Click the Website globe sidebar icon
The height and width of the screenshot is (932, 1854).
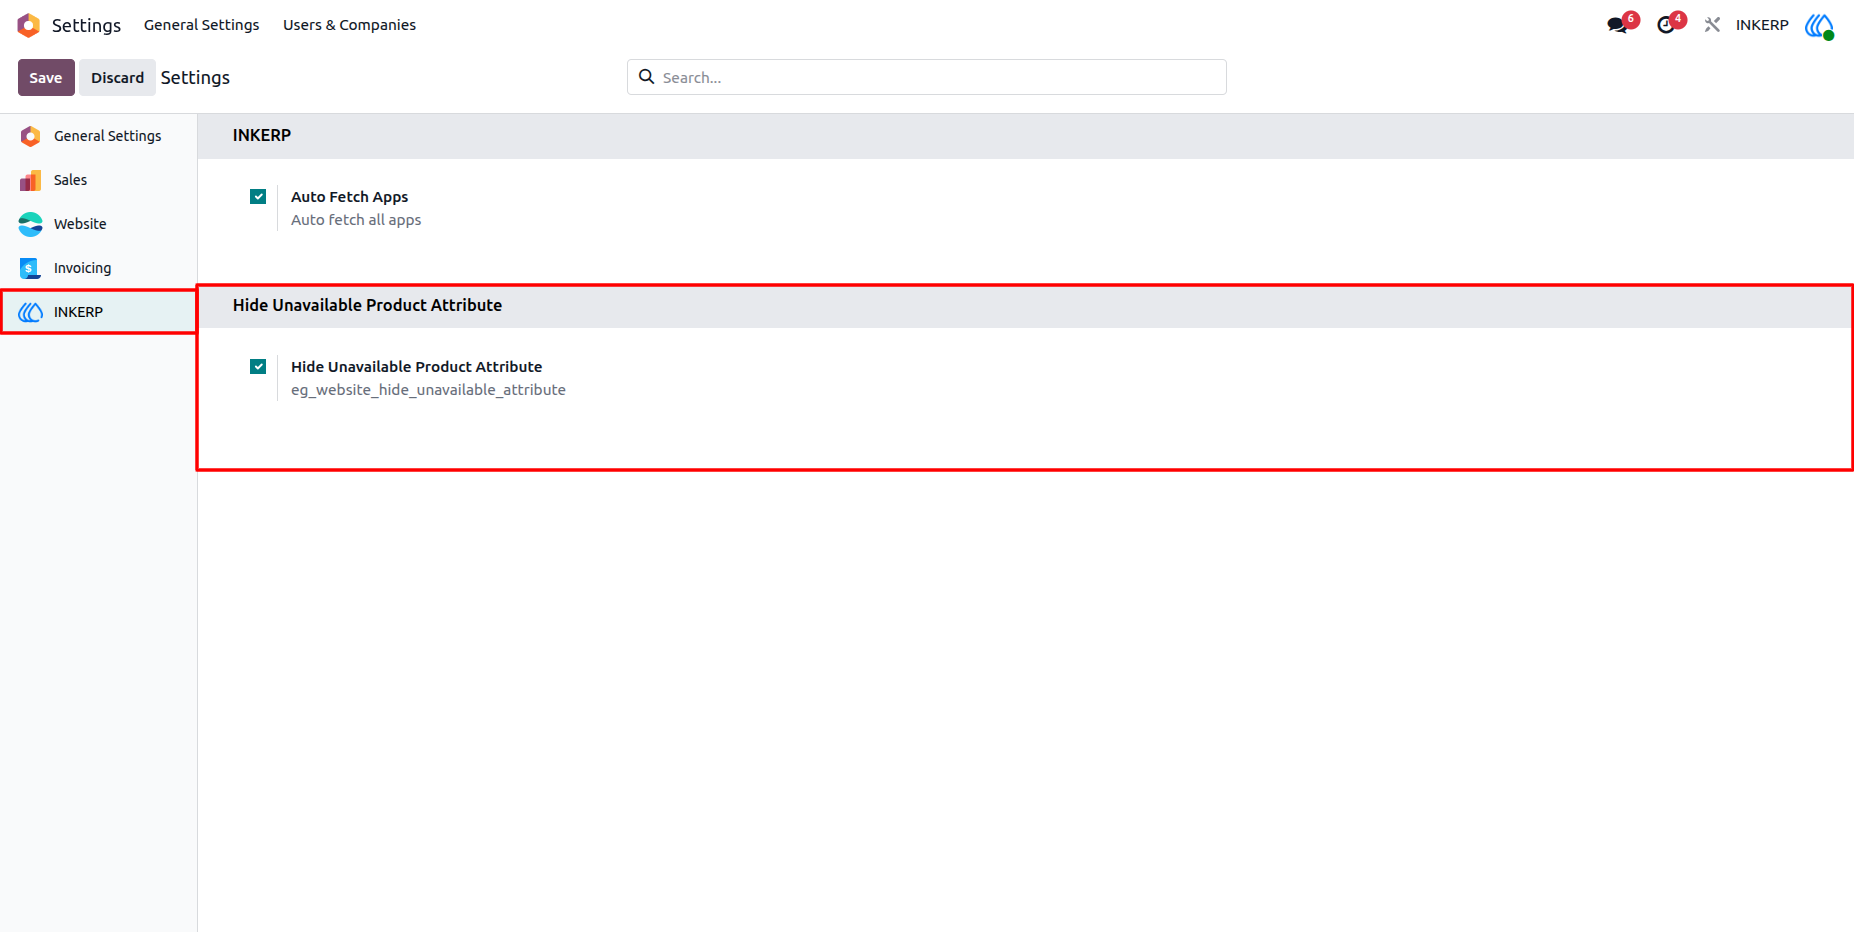click(31, 224)
